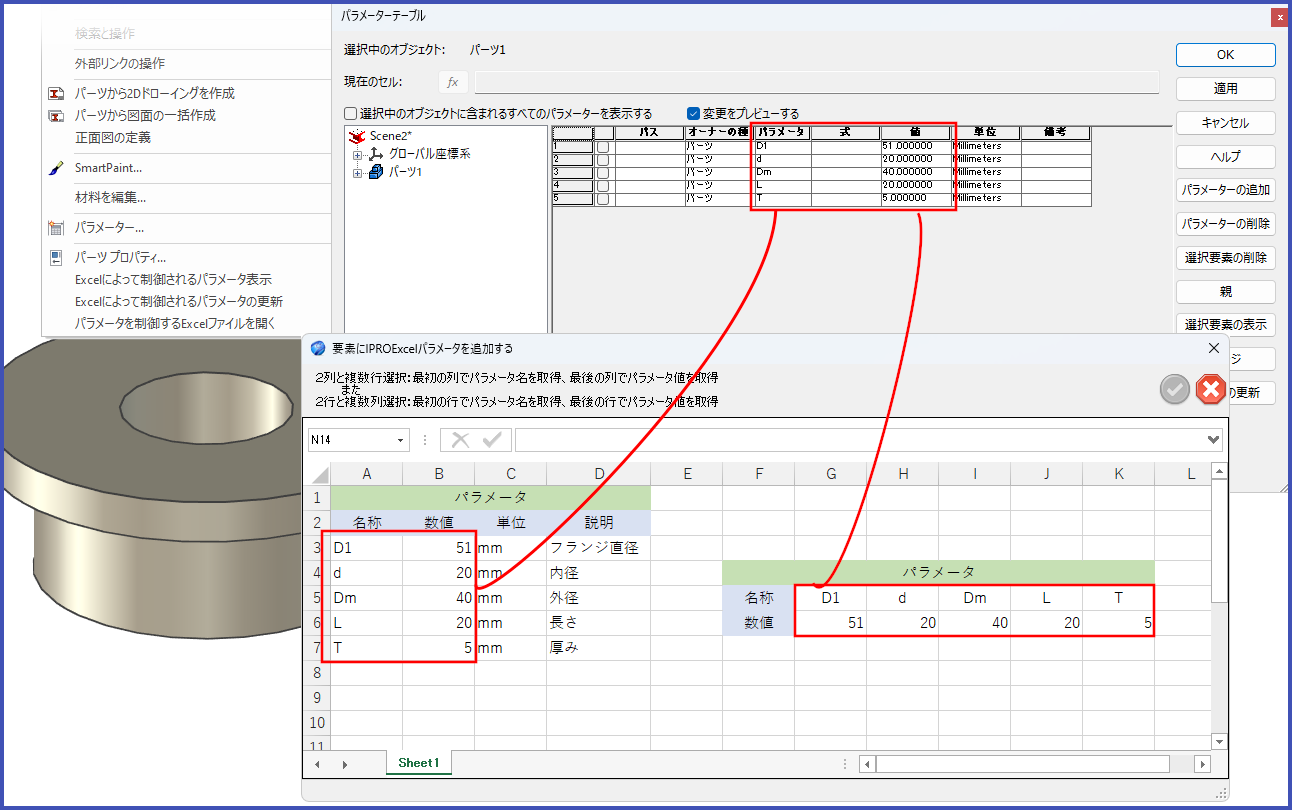Viewport: 1292px width, 810px height.
Task: Click the IPRO Excel dialog title icon
Action: coord(319,348)
